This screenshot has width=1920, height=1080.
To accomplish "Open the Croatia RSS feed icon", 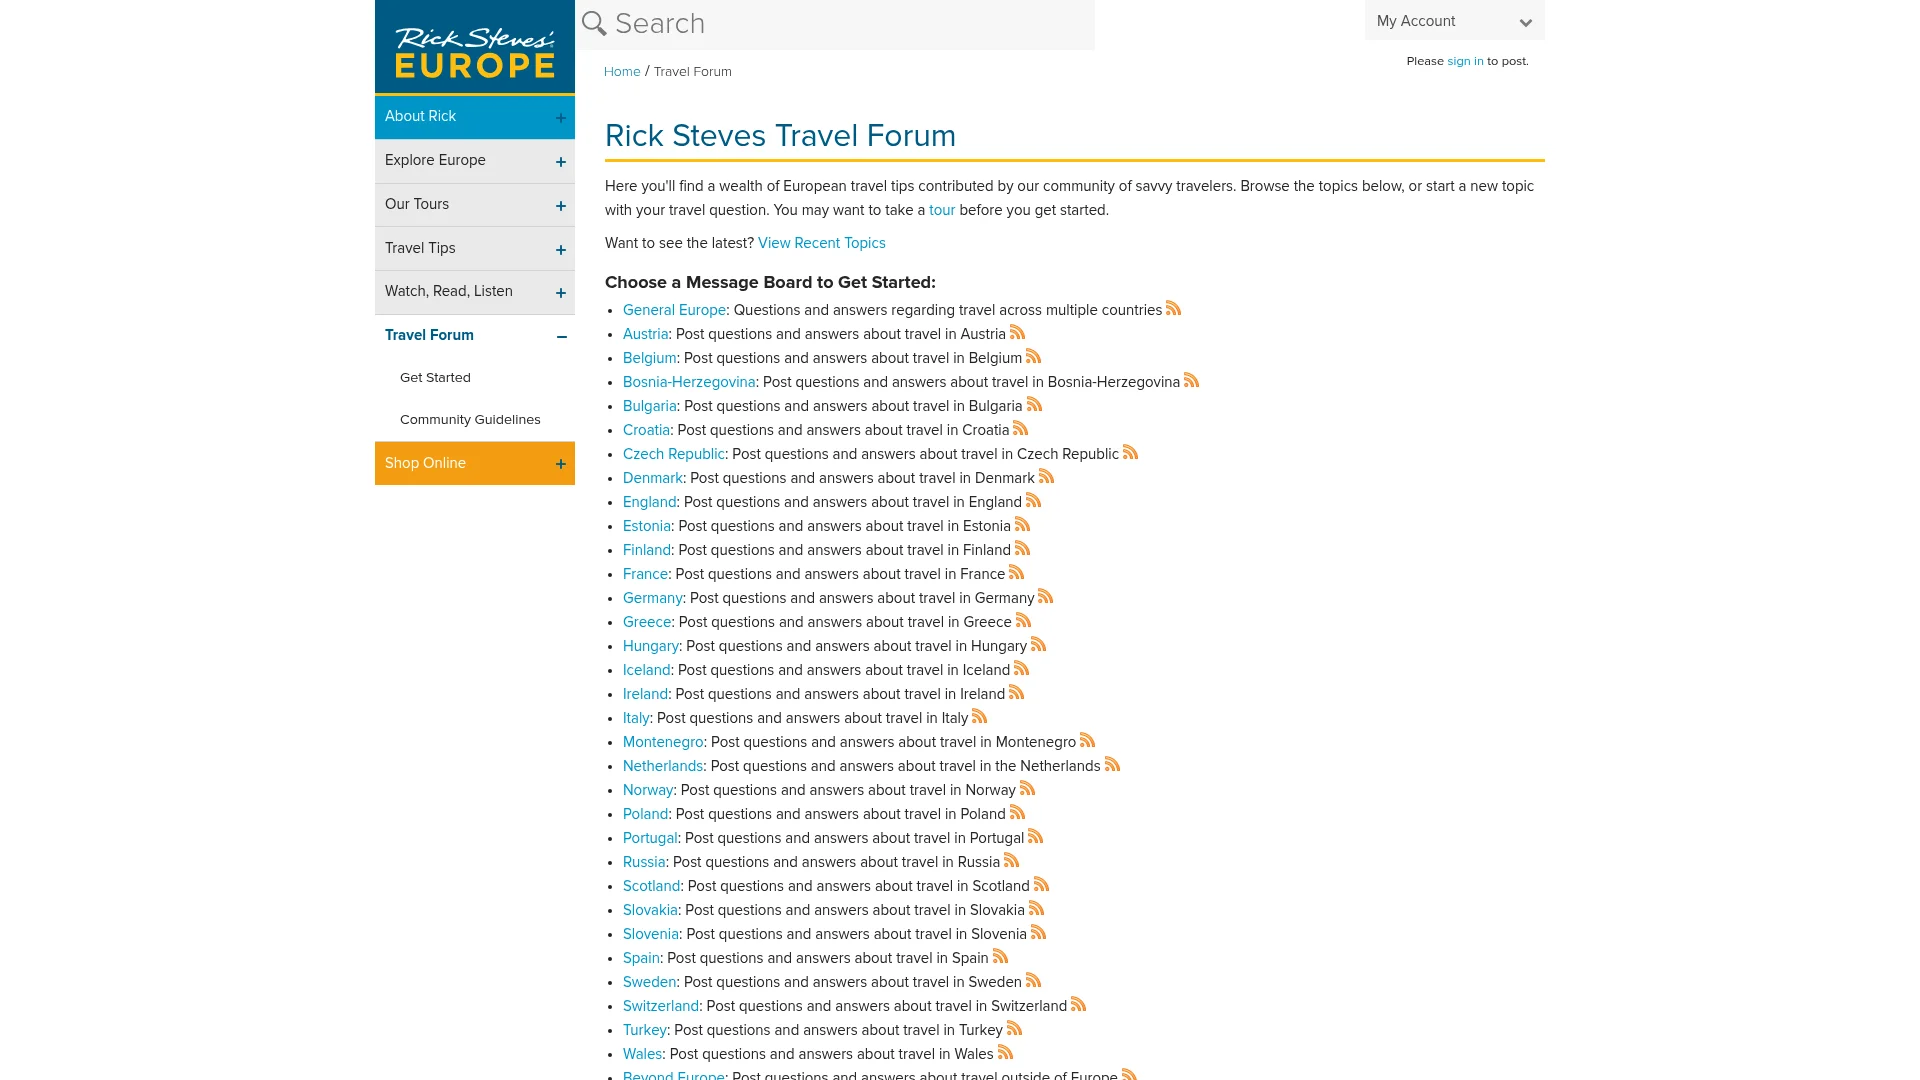I will [1020, 428].
